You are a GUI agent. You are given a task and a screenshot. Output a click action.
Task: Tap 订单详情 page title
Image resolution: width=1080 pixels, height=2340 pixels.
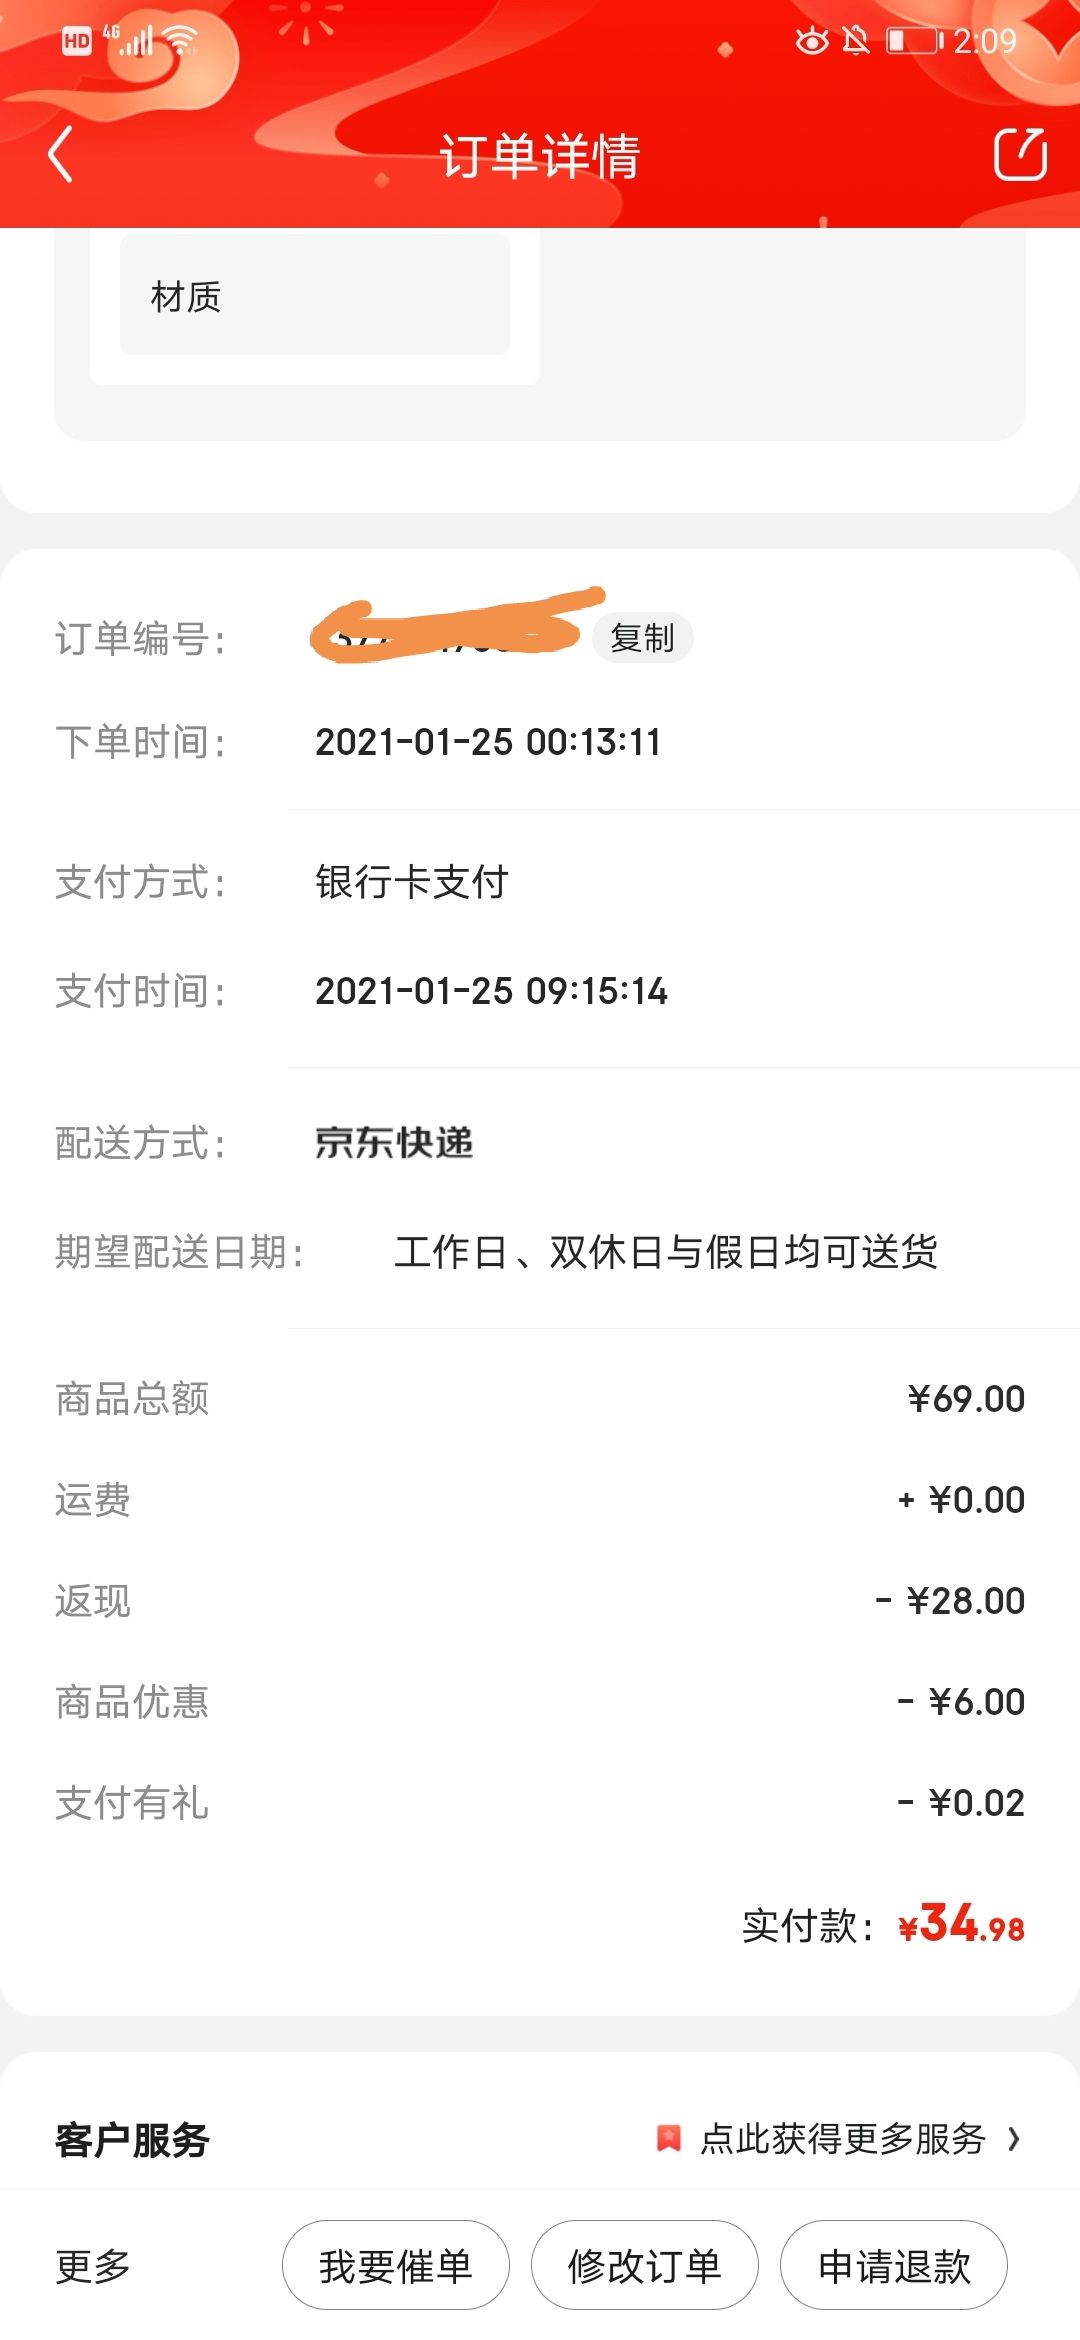point(540,156)
